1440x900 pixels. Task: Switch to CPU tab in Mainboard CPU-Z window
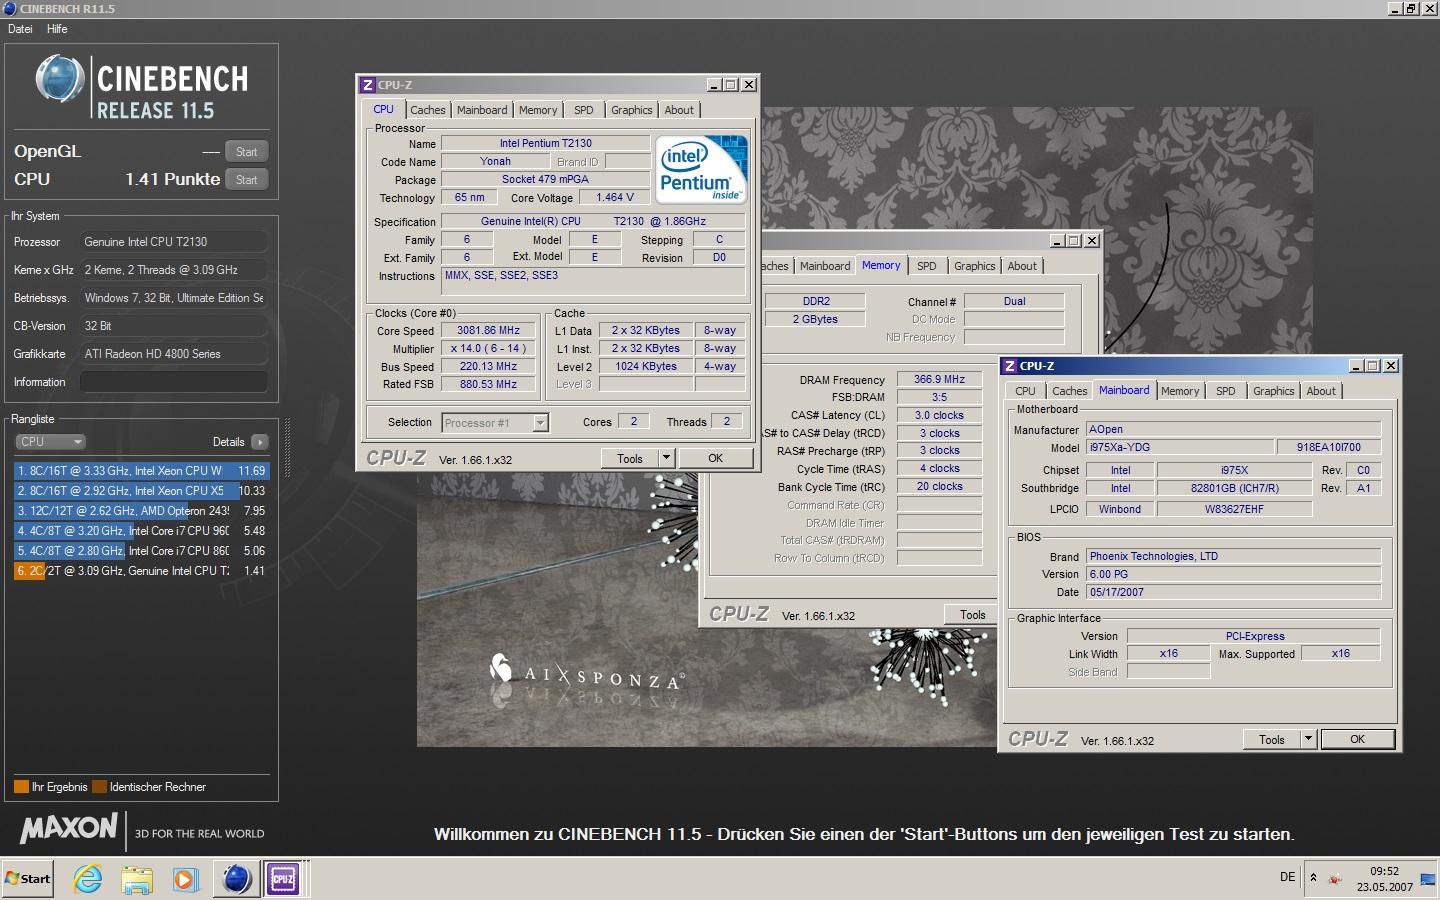[x=1025, y=391]
